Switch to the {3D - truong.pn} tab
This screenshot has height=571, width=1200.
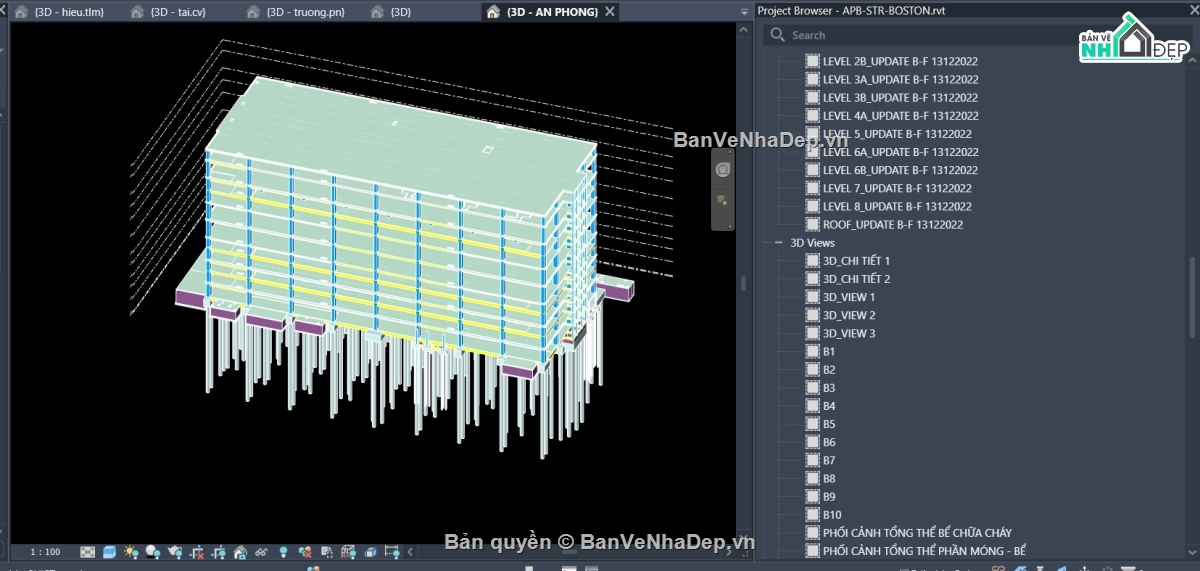pyautogui.click(x=297, y=12)
